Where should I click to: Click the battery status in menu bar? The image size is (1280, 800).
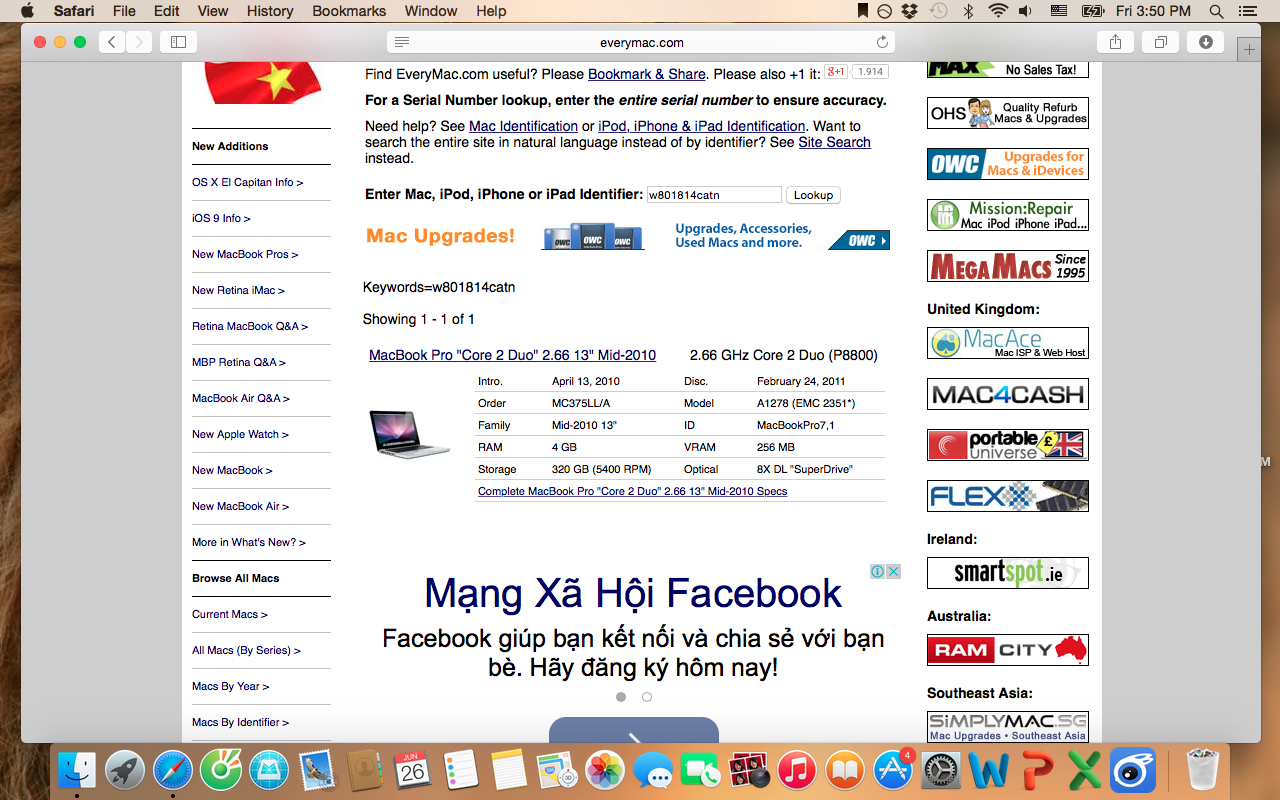pyautogui.click(x=1093, y=11)
